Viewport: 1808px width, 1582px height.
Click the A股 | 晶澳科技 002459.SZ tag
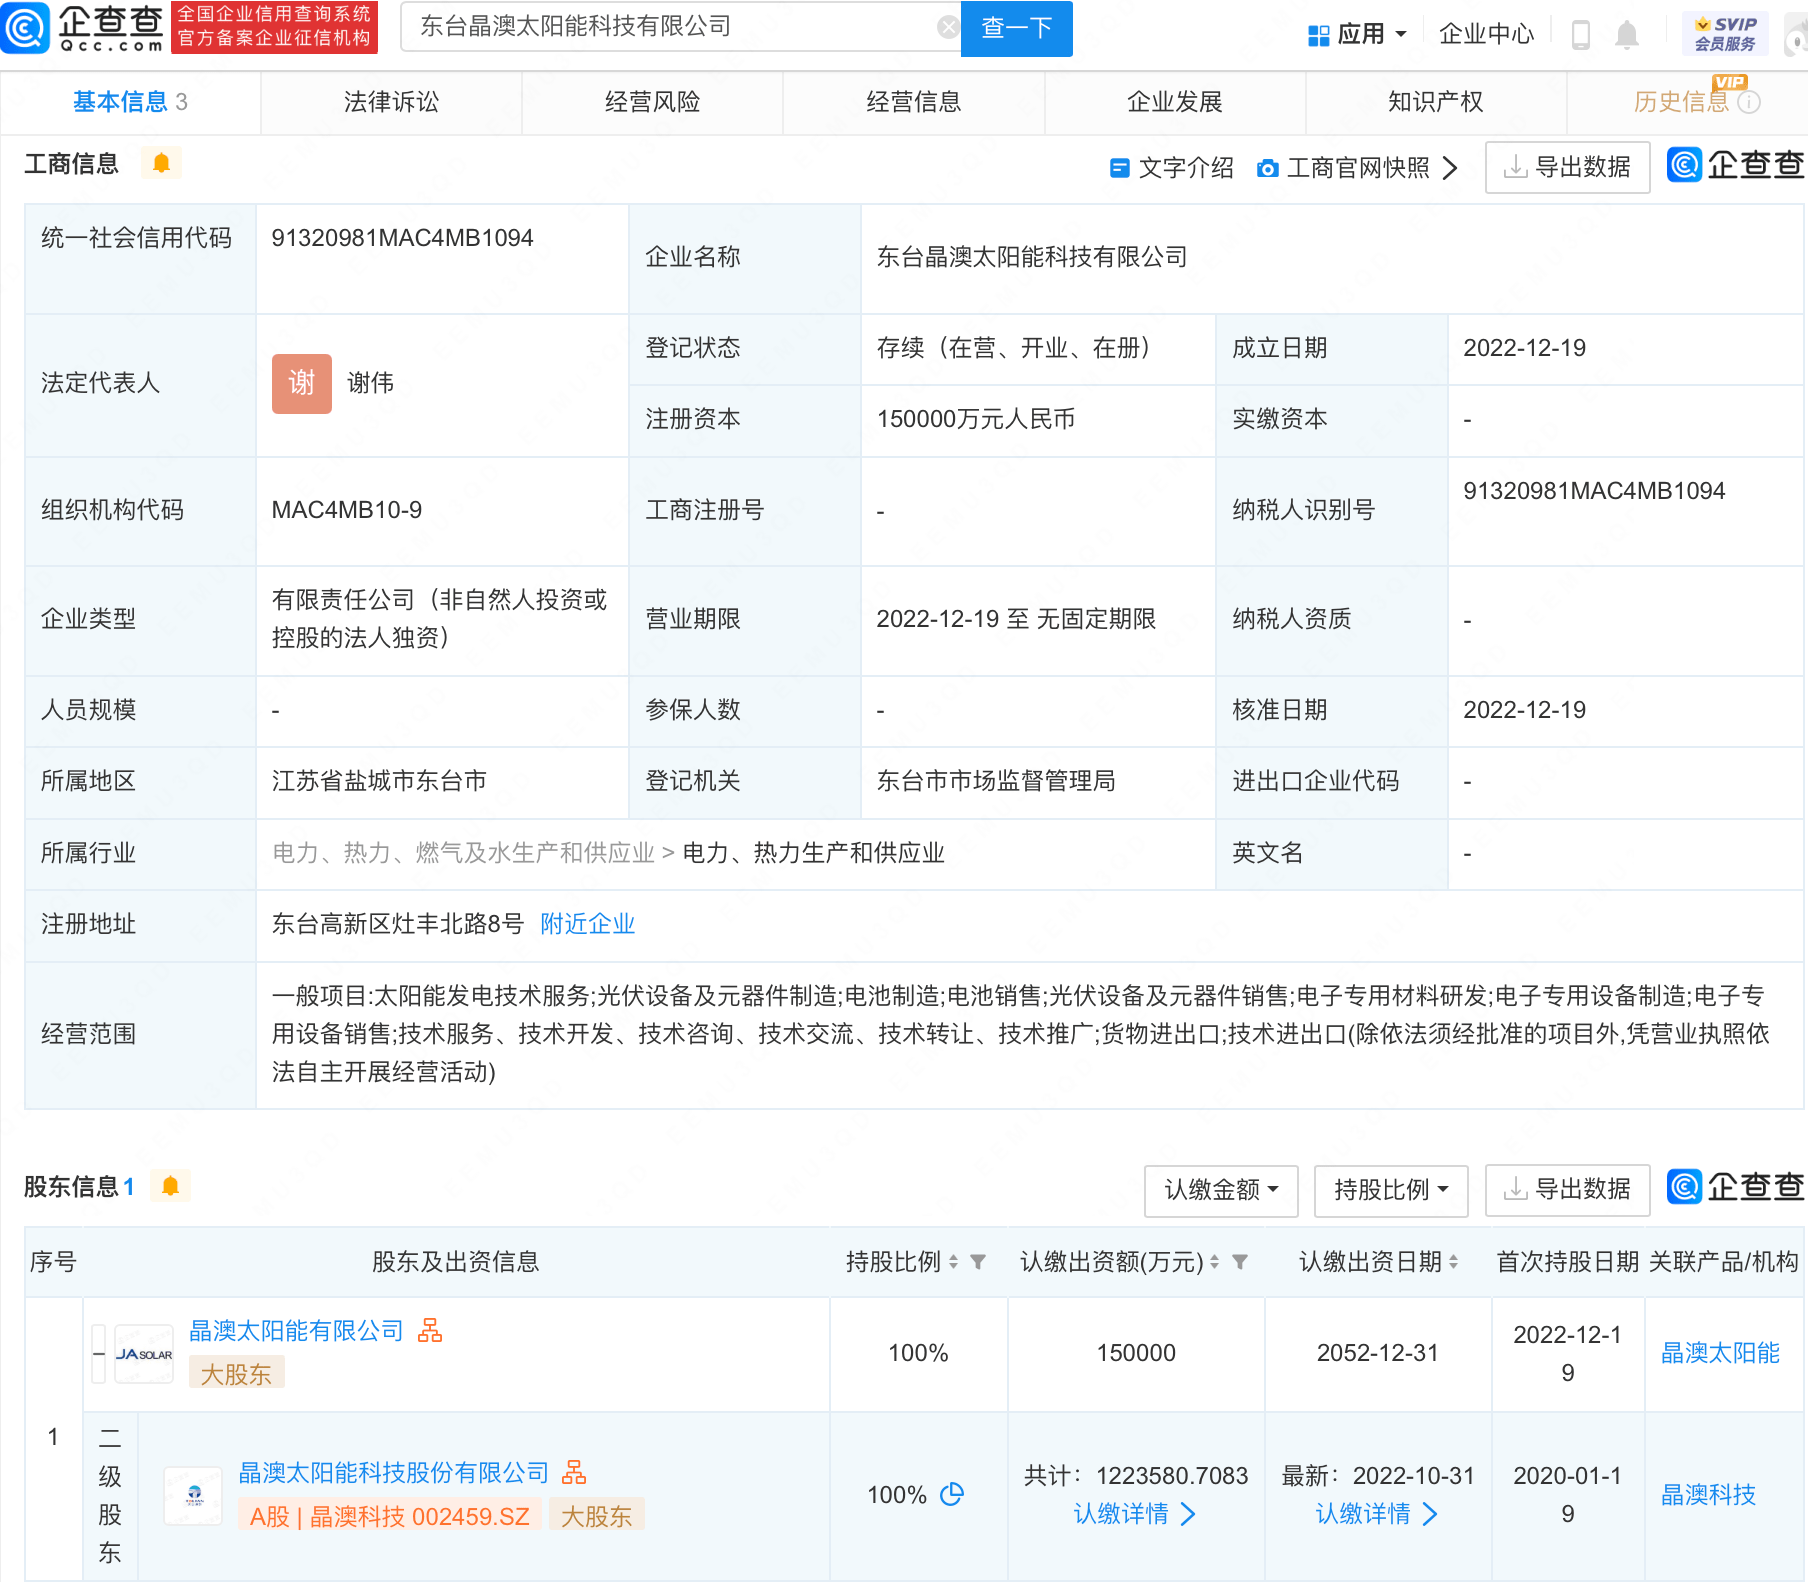pos(390,1516)
